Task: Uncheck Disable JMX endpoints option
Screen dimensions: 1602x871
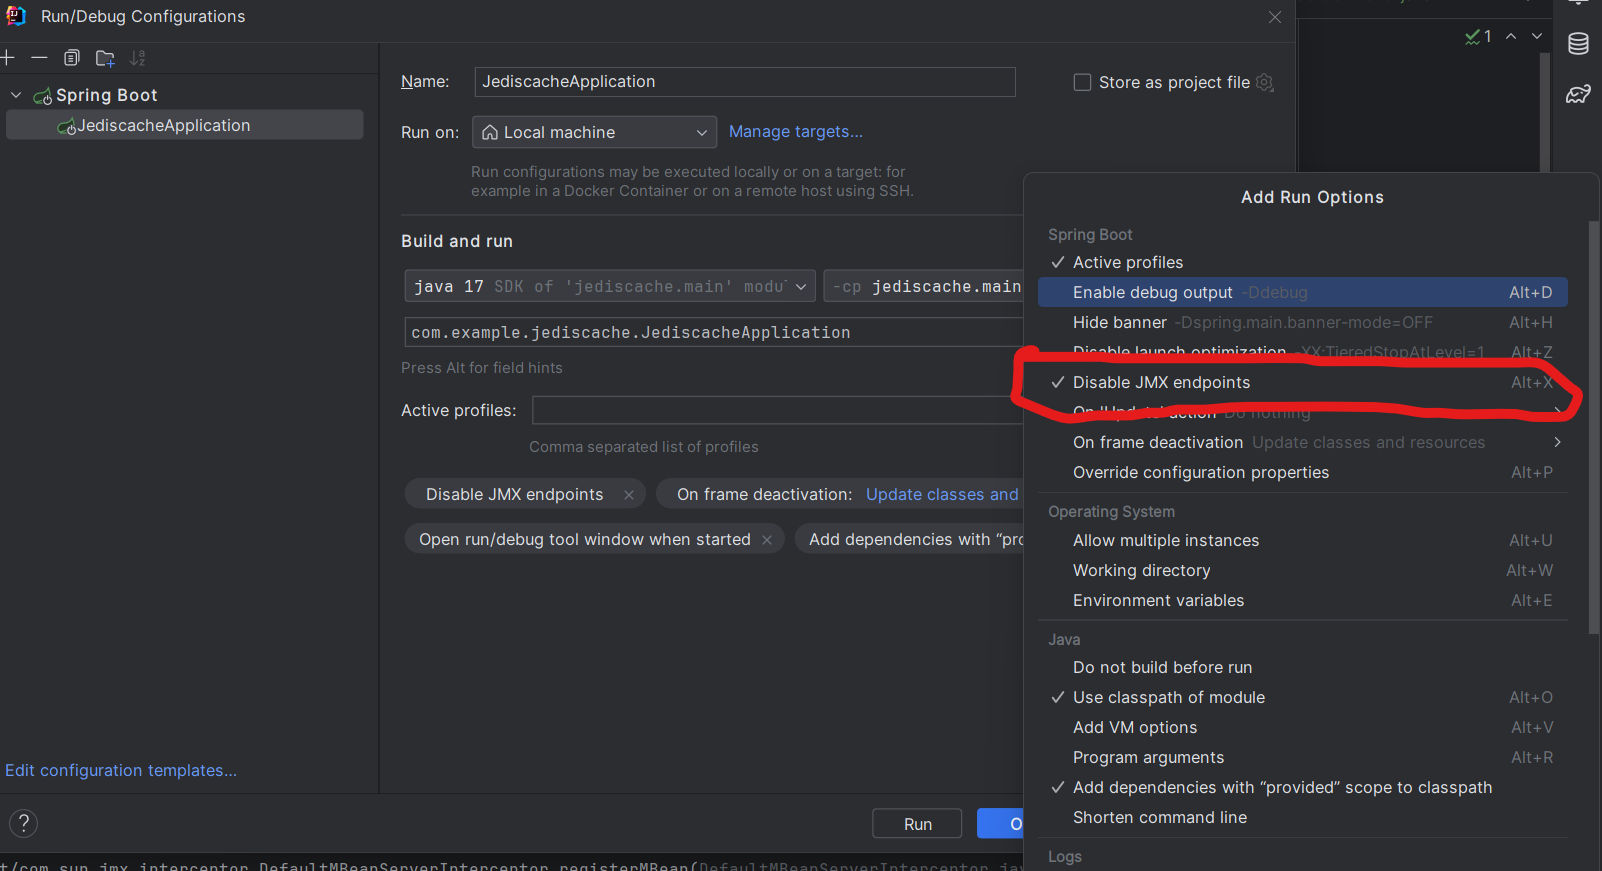Action: coord(1302,382)
